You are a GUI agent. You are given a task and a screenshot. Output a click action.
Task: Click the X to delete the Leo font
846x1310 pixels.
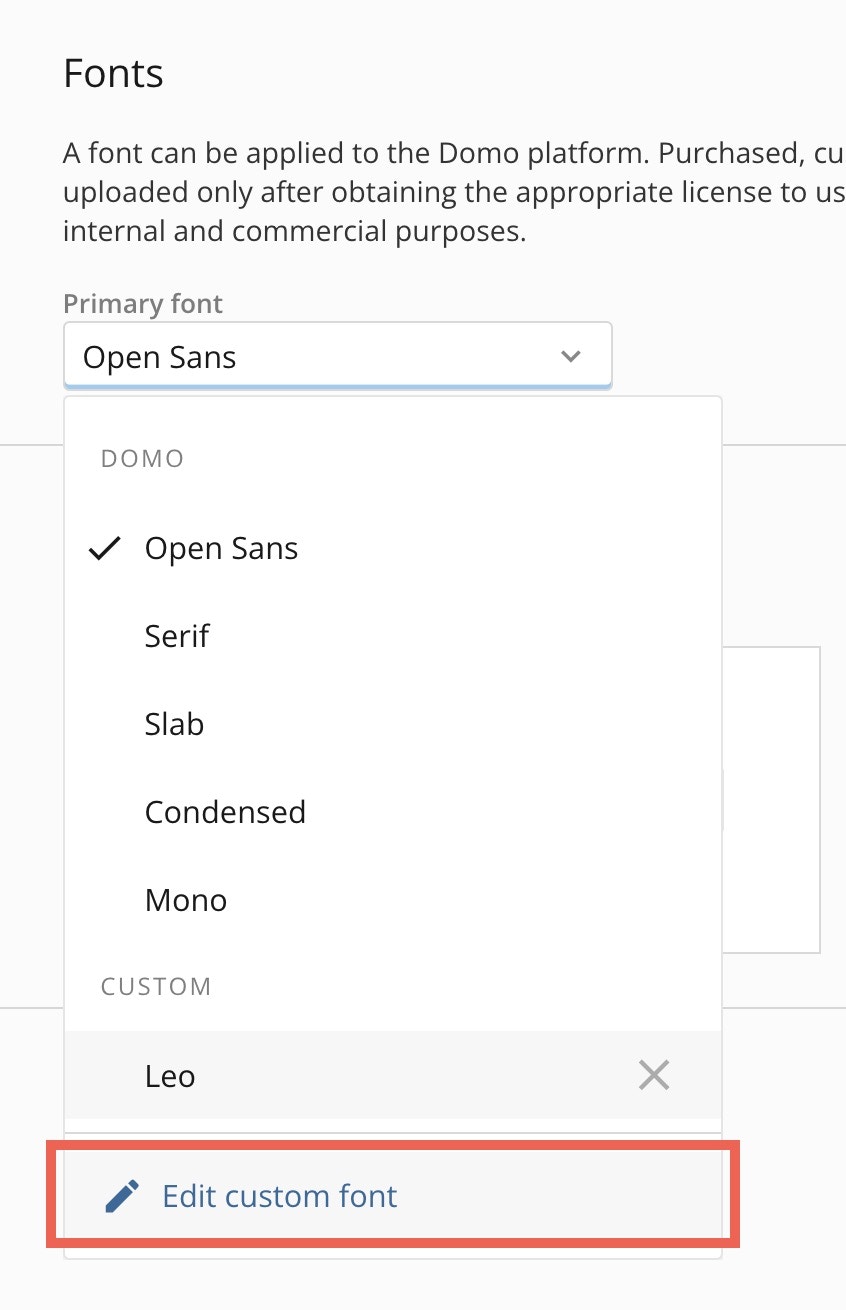pos(653,1075)
